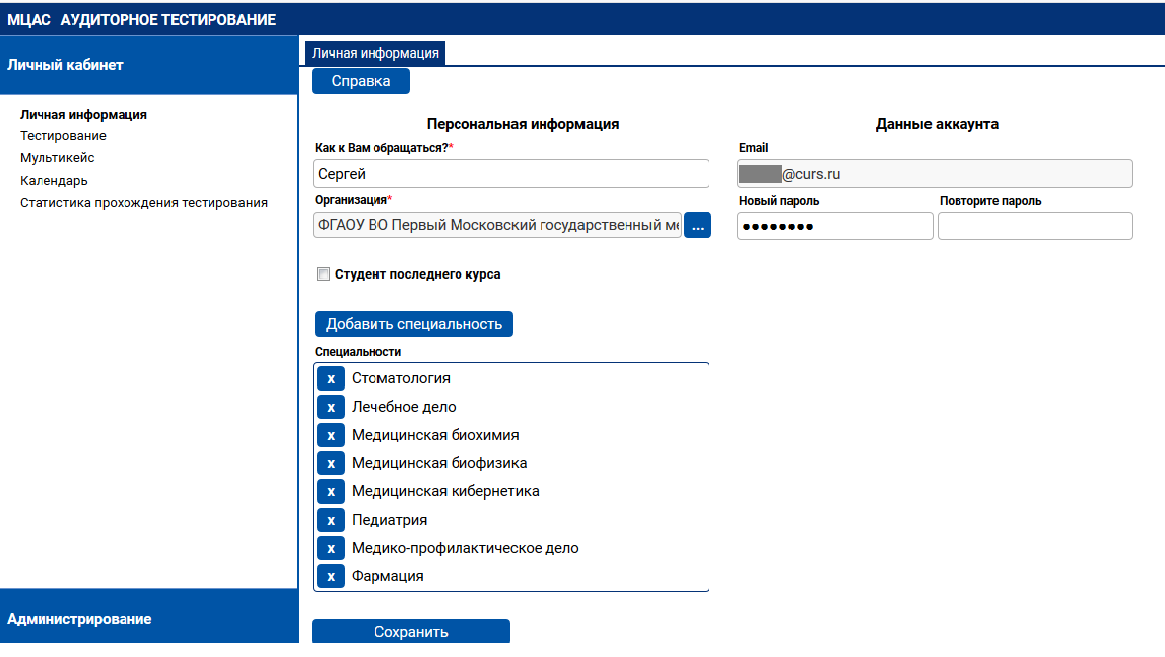Remove the Стоматология specialty

pyautogui.click(x=331, y=379)
